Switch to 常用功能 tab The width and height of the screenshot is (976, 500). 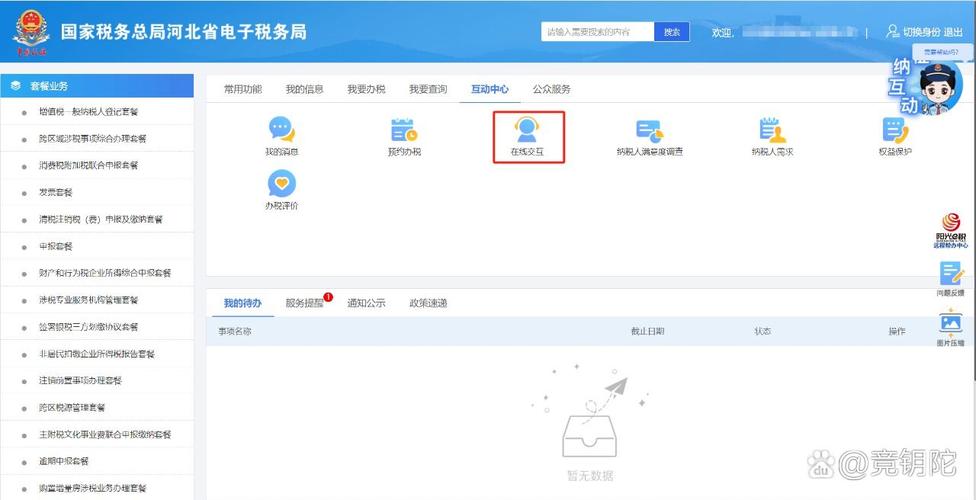[243, 89]
